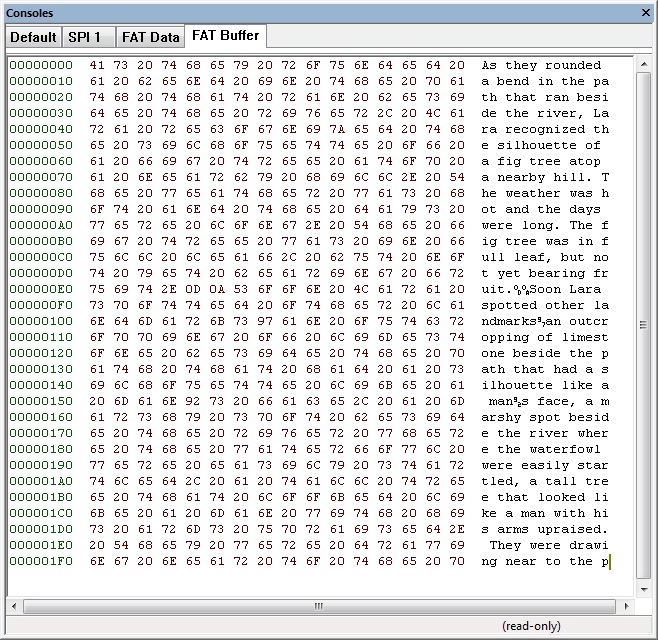Viewport: 658px width, 640px height.
Task: Click address 000000A0 row label
Action: (x=41, y=225)
